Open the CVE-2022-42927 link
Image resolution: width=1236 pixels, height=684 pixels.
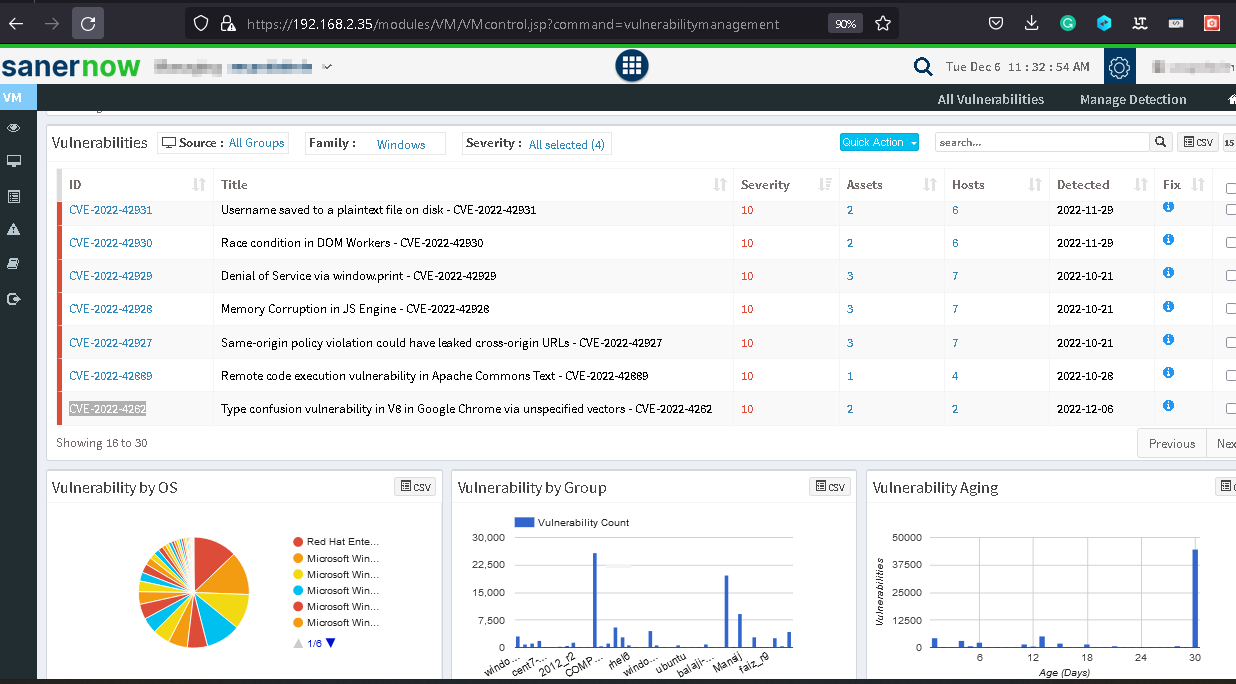point(110,343)
